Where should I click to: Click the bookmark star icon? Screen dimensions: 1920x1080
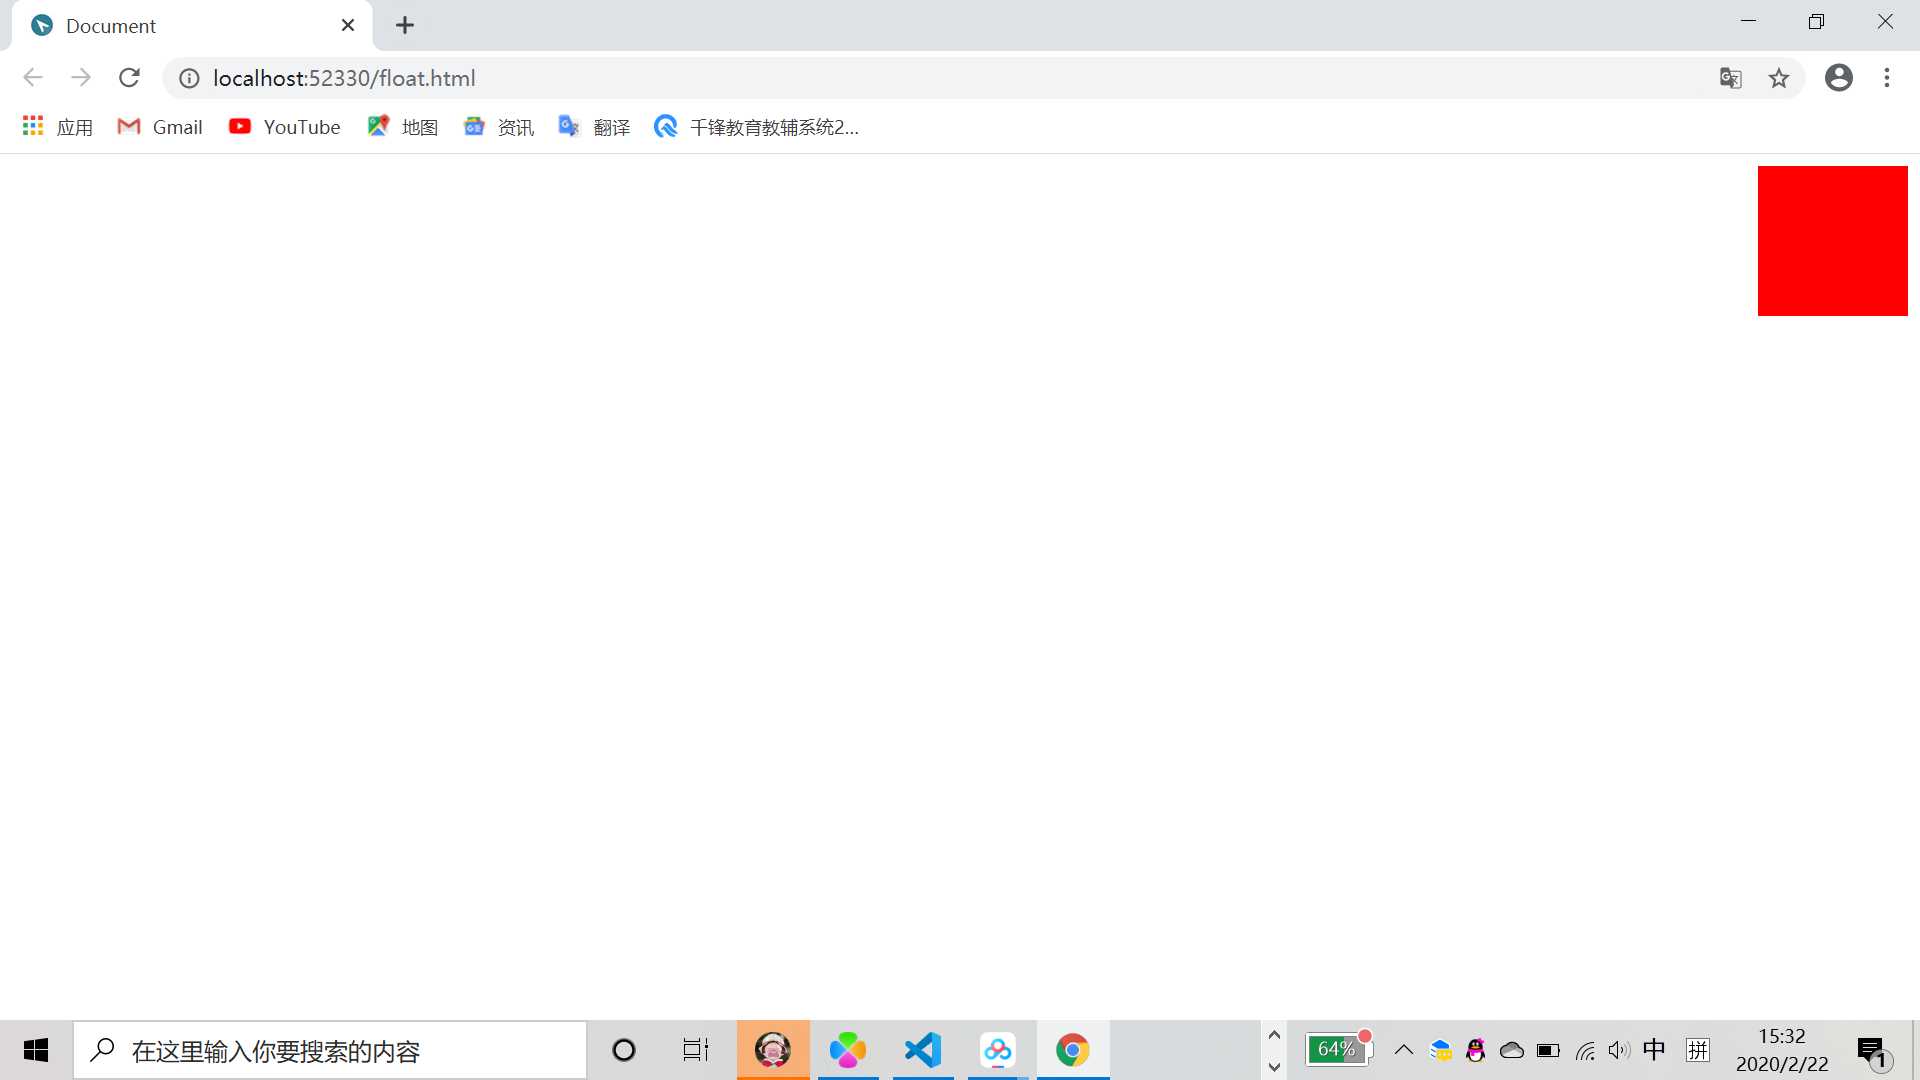tap(1779, 78)
